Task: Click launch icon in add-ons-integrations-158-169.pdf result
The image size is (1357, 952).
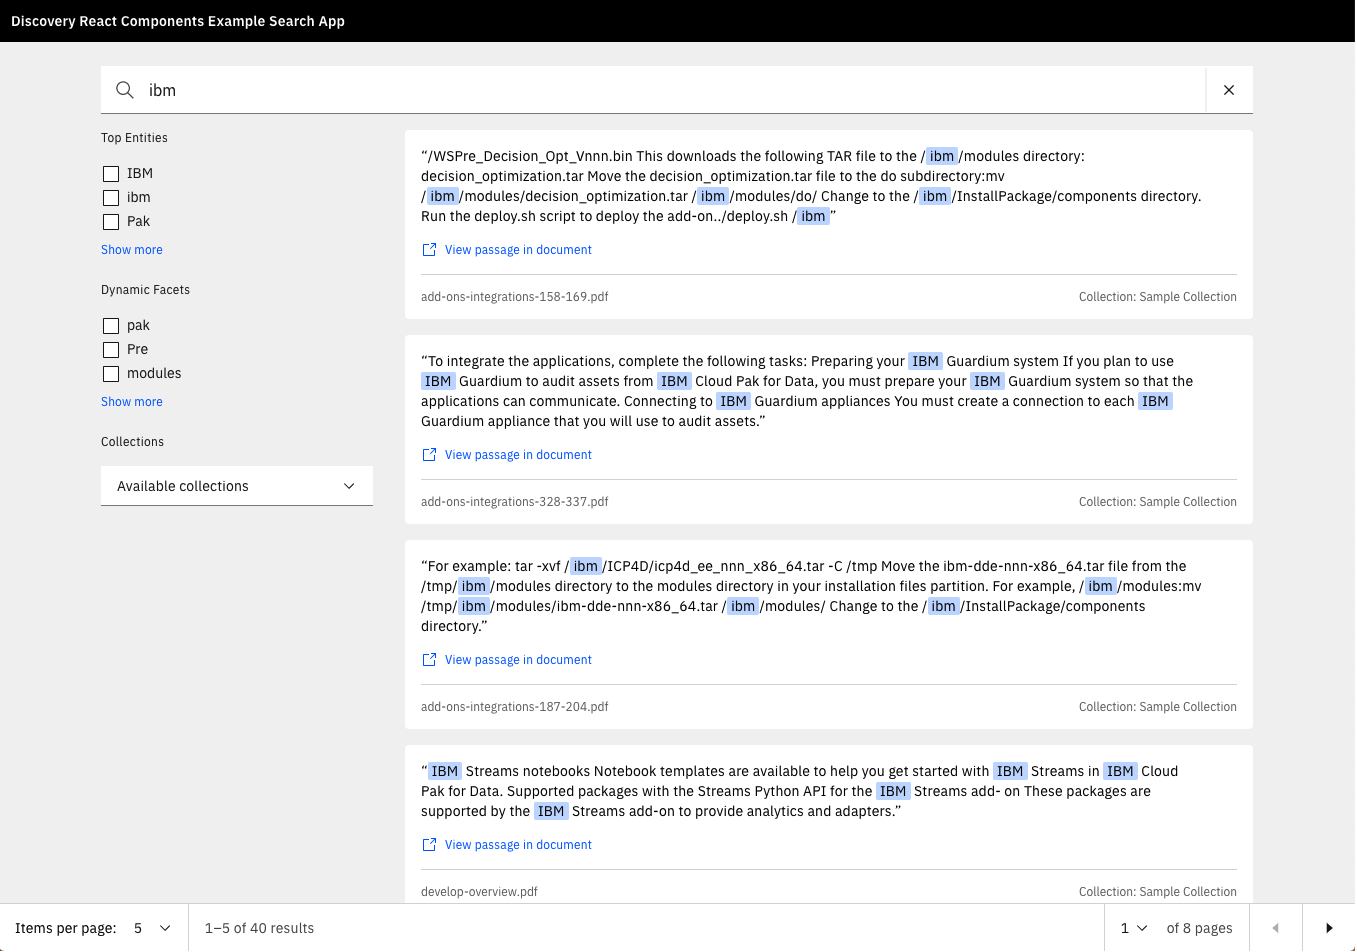Action: [x=429, y=250]
